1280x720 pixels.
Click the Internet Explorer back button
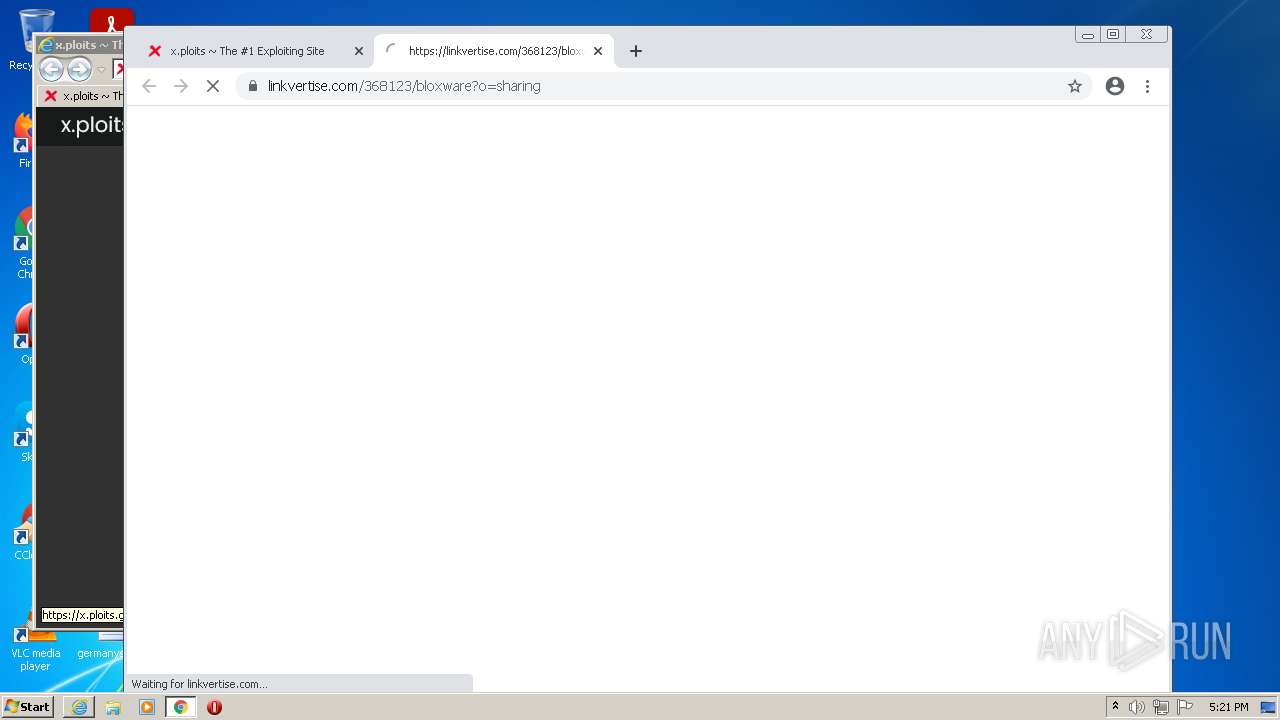coord(51,69)
